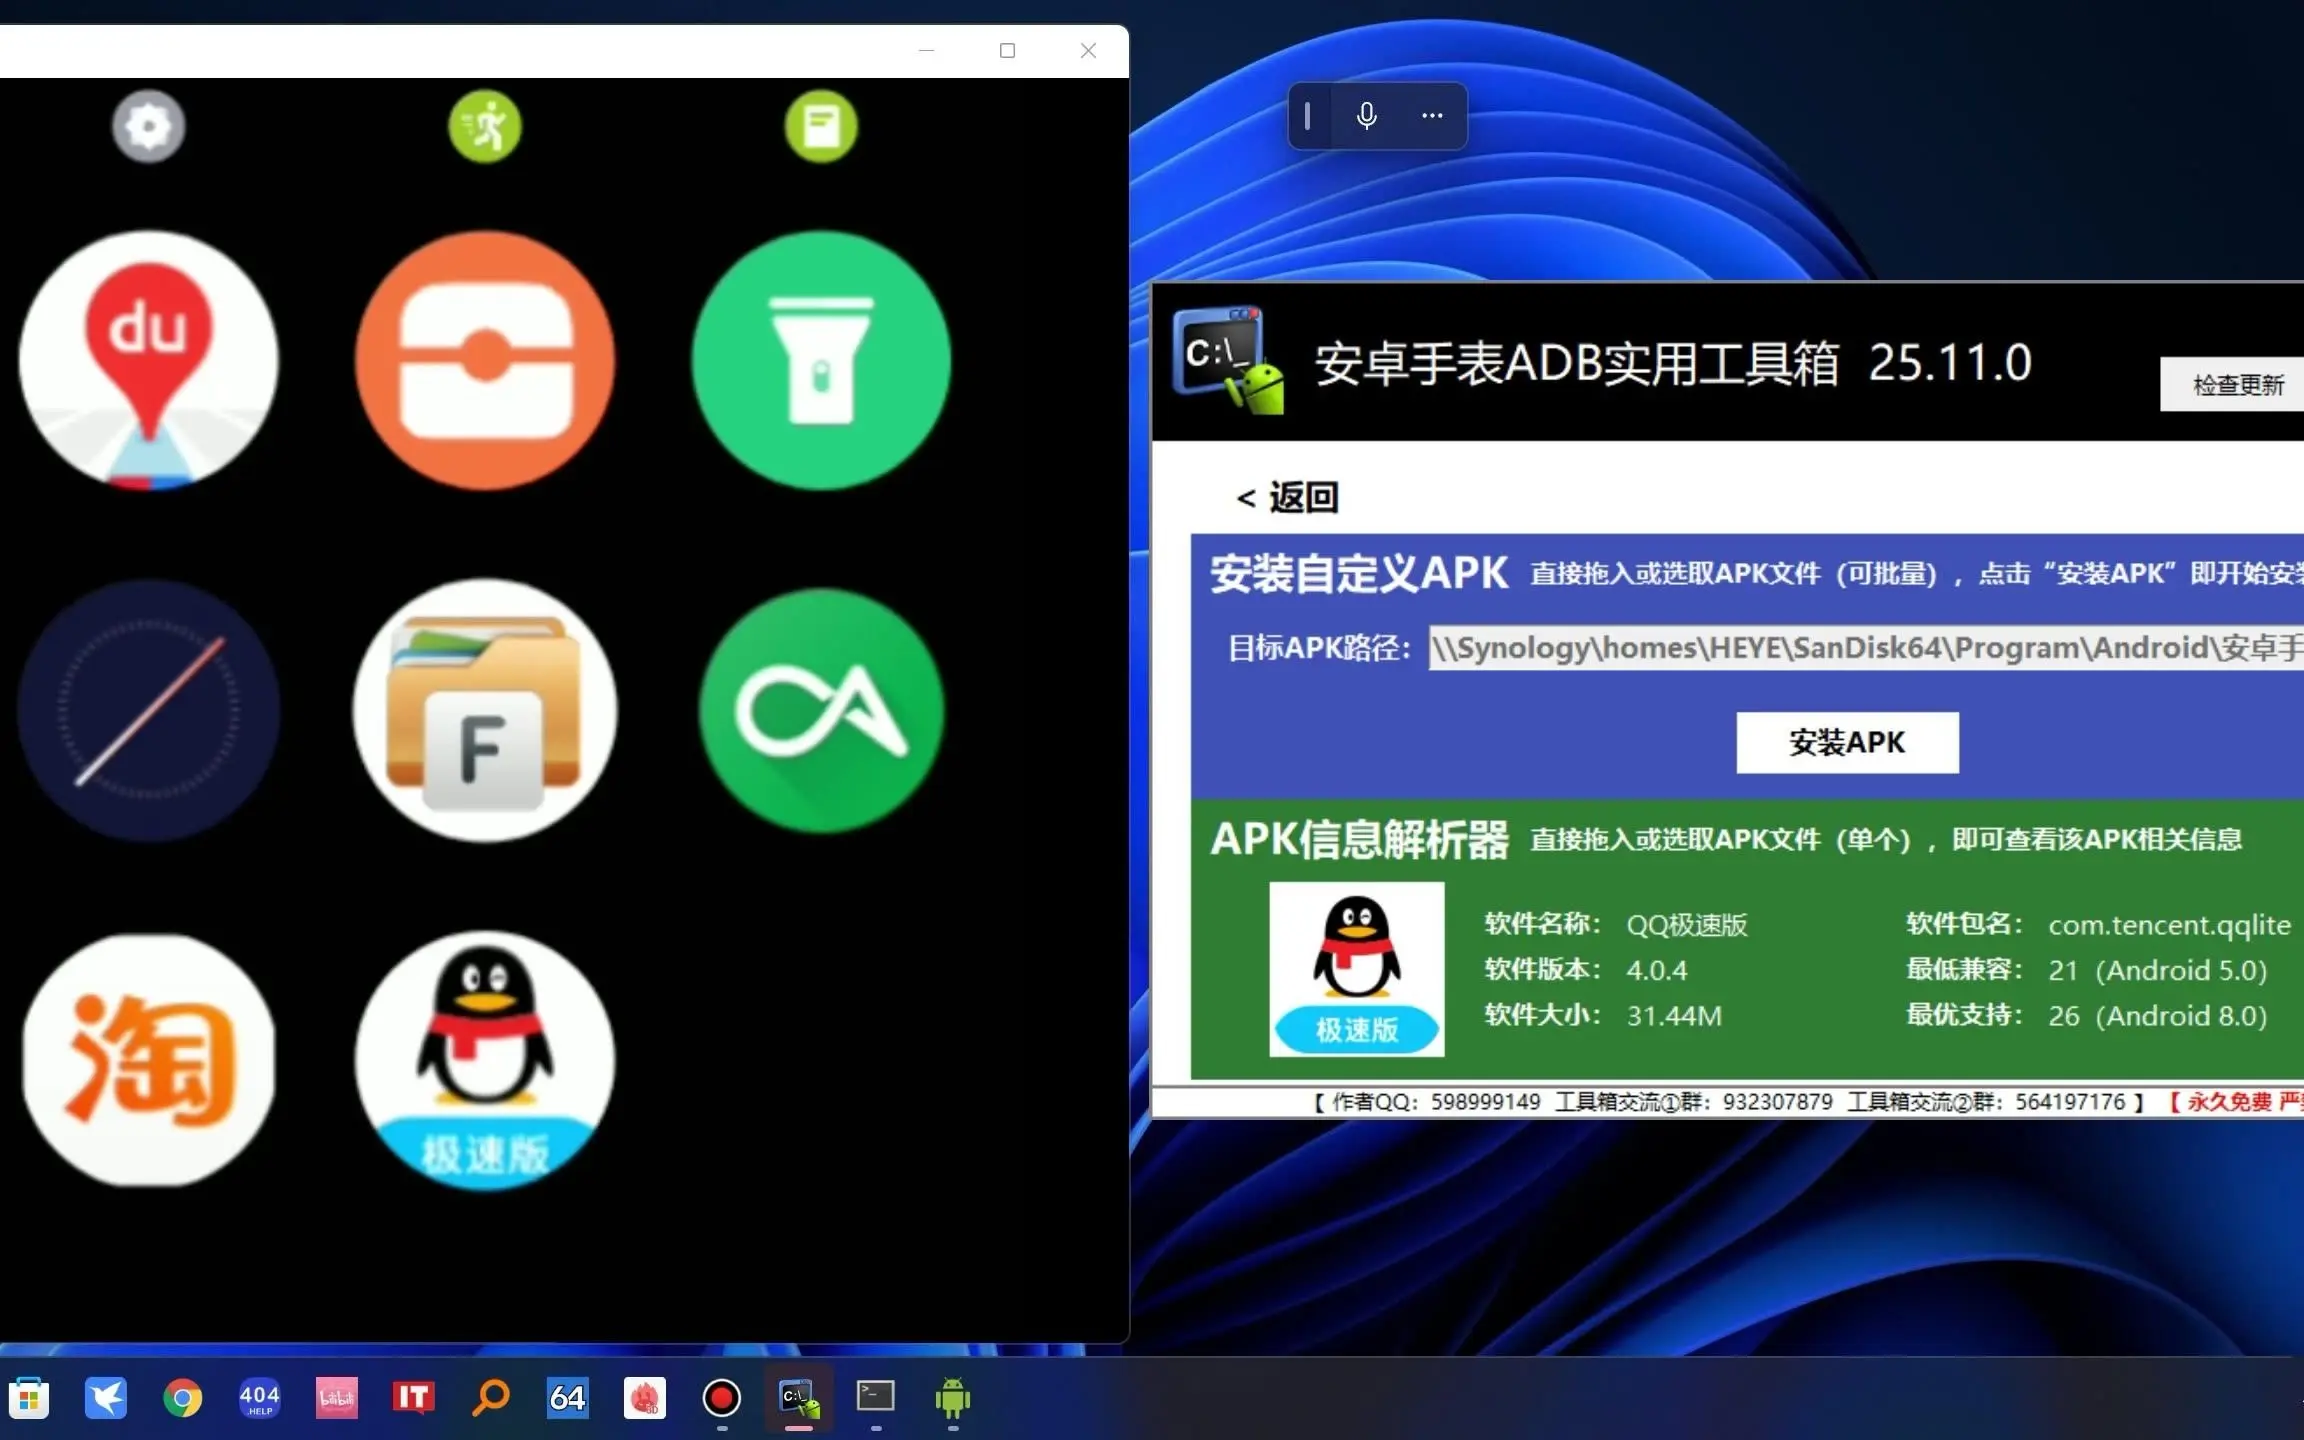Open the green notes app icon
The image size is (2304, 1440).
tap(821, 126)
